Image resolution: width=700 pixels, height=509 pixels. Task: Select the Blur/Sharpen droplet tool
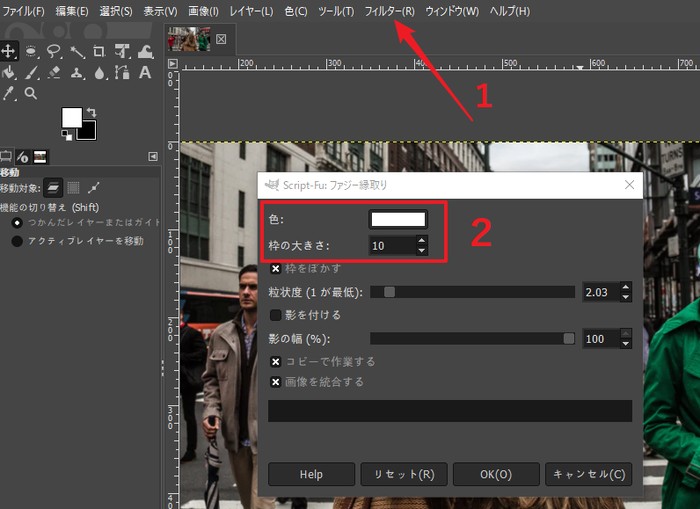[100, 72]
